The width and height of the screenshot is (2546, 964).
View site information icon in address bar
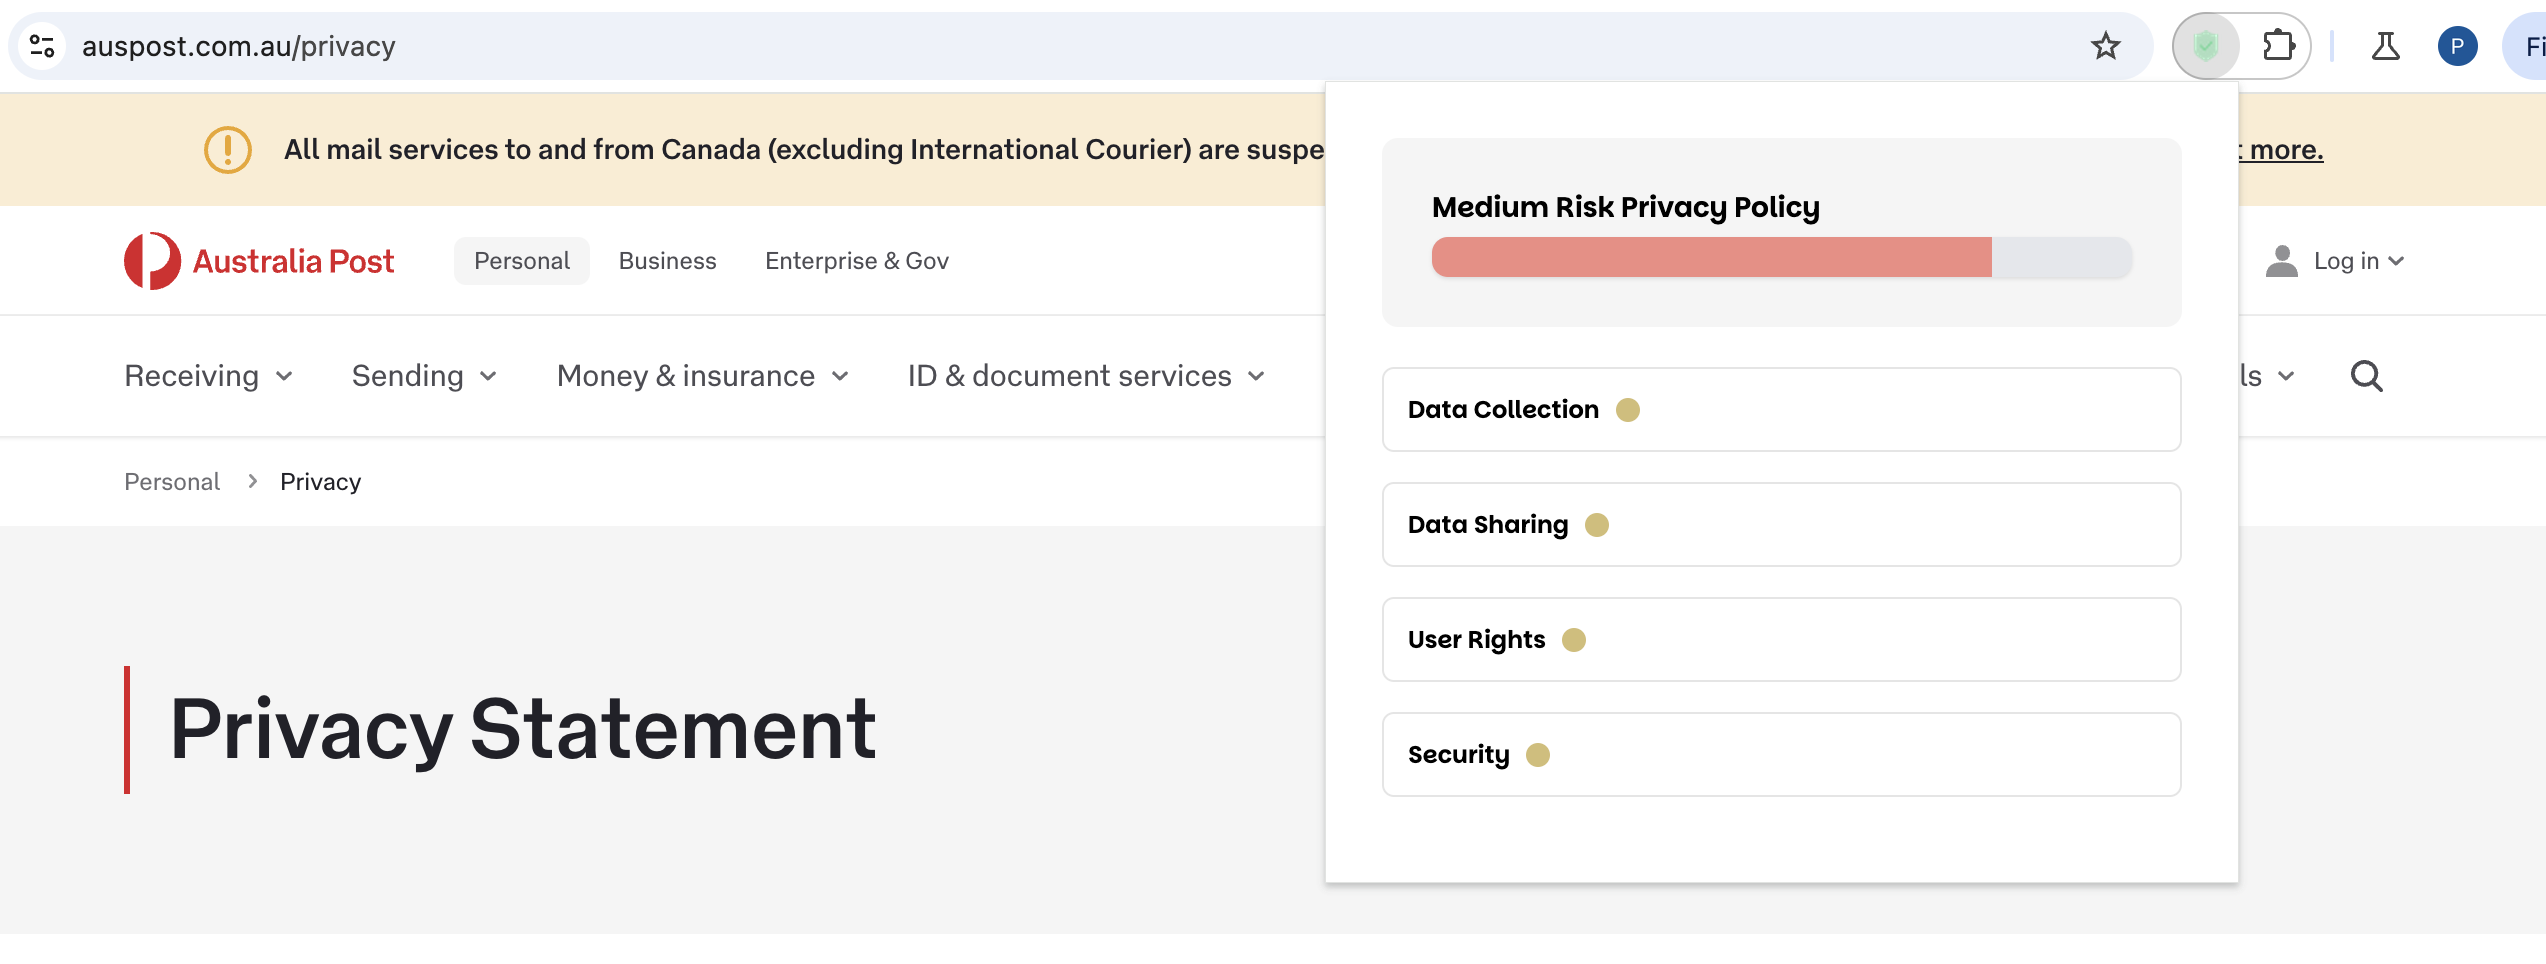coord(42,46)
